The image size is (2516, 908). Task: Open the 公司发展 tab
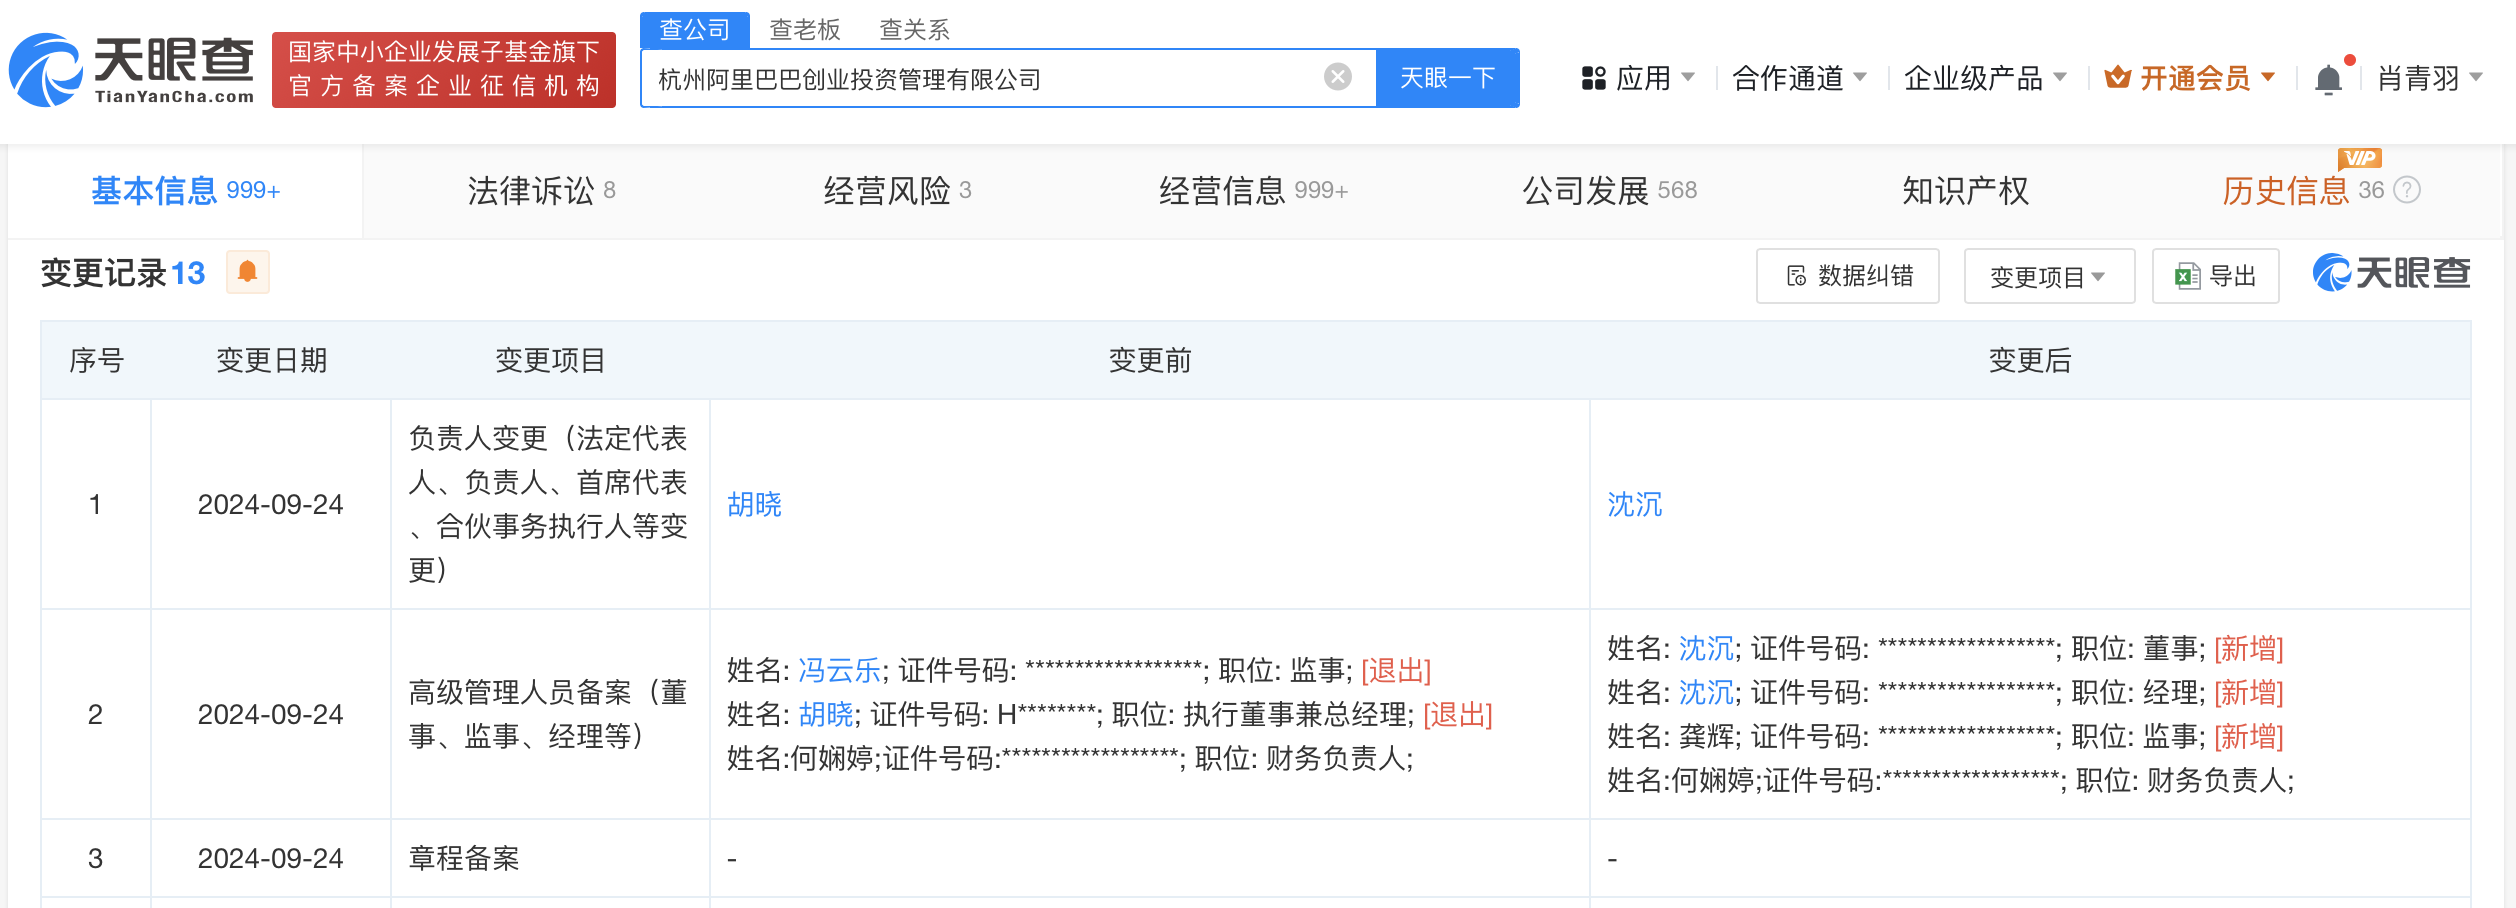click(1609, 190)
